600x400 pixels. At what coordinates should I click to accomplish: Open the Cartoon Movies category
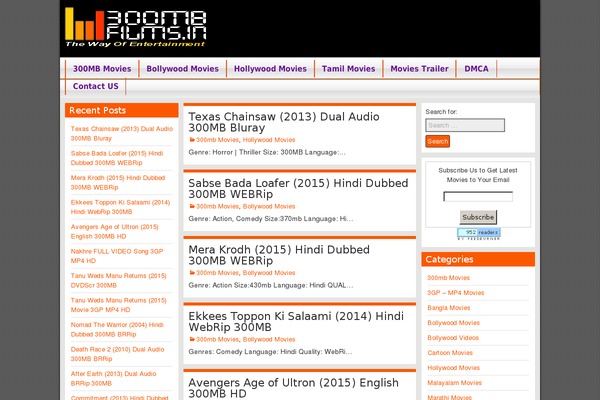(450, 353)
